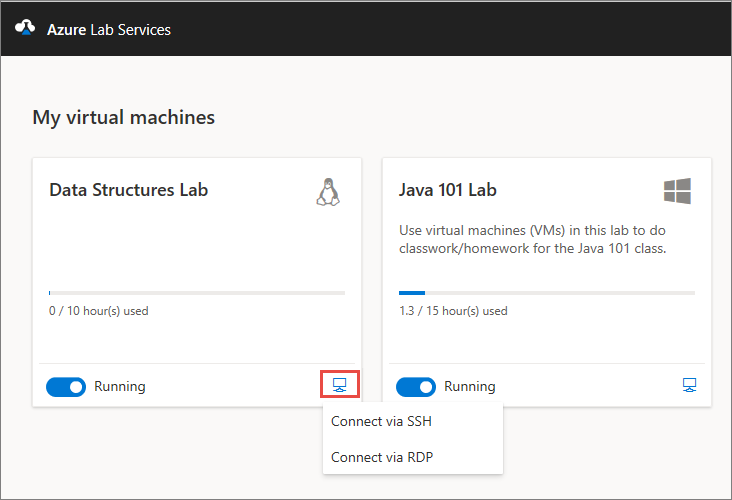Screen dimensions: 732x500
Task: Click the Data Structures Lab hours usage bar
Action: coord(197,293)
